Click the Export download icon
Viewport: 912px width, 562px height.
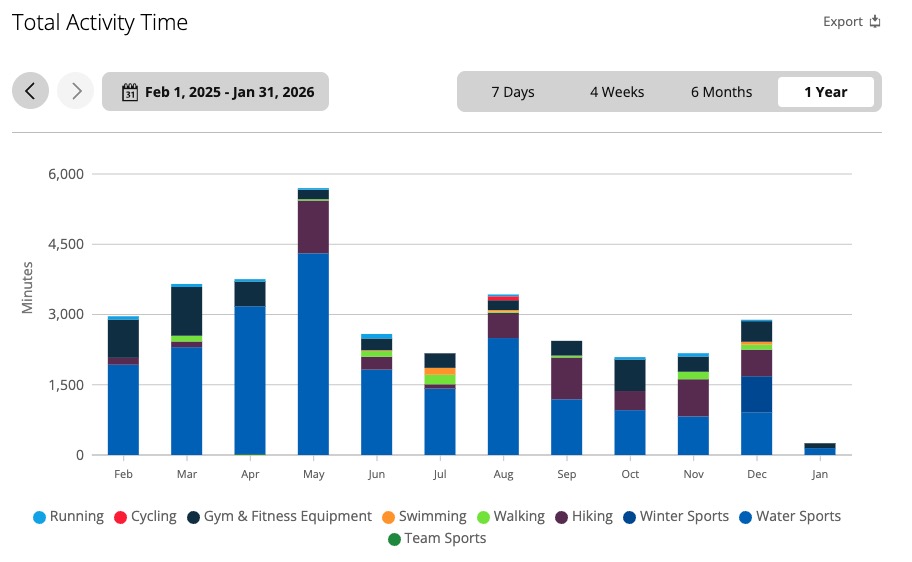pos(875,22)
